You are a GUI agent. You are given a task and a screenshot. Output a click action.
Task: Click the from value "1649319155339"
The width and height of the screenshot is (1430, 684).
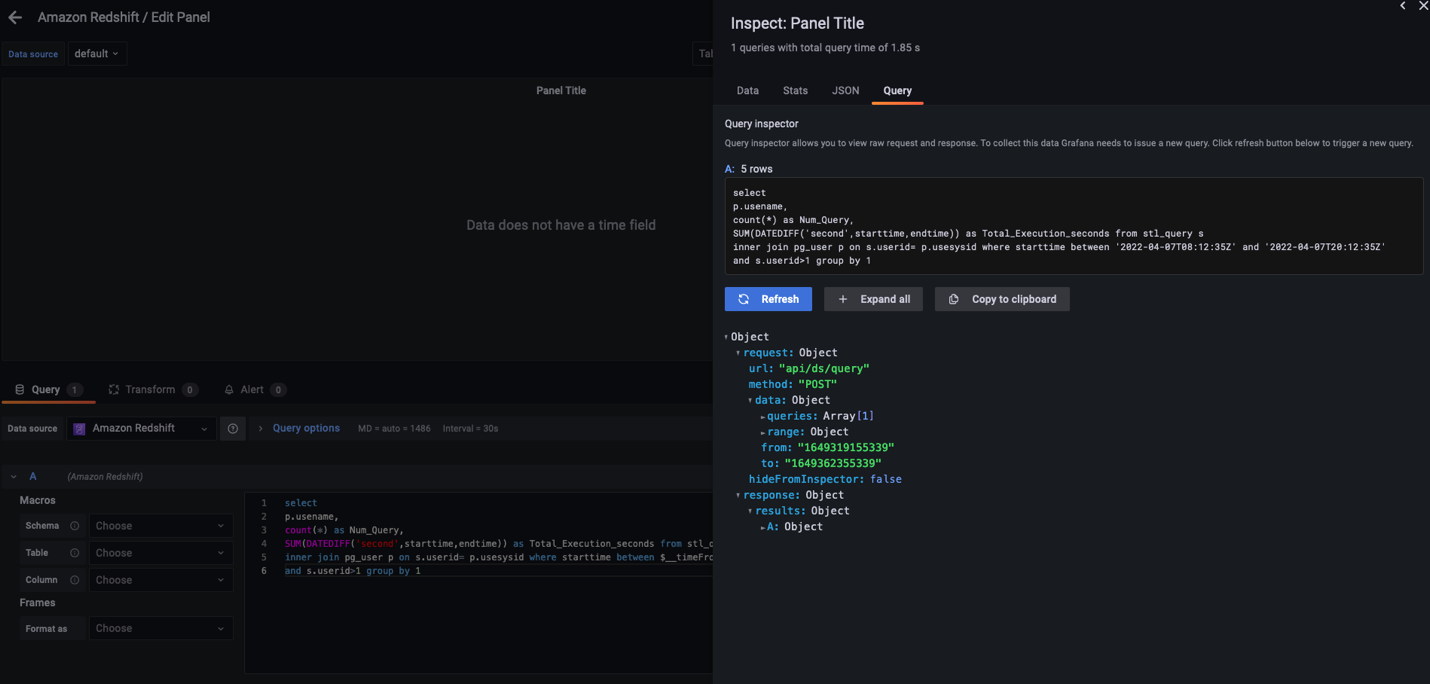(x=846, y=448)
